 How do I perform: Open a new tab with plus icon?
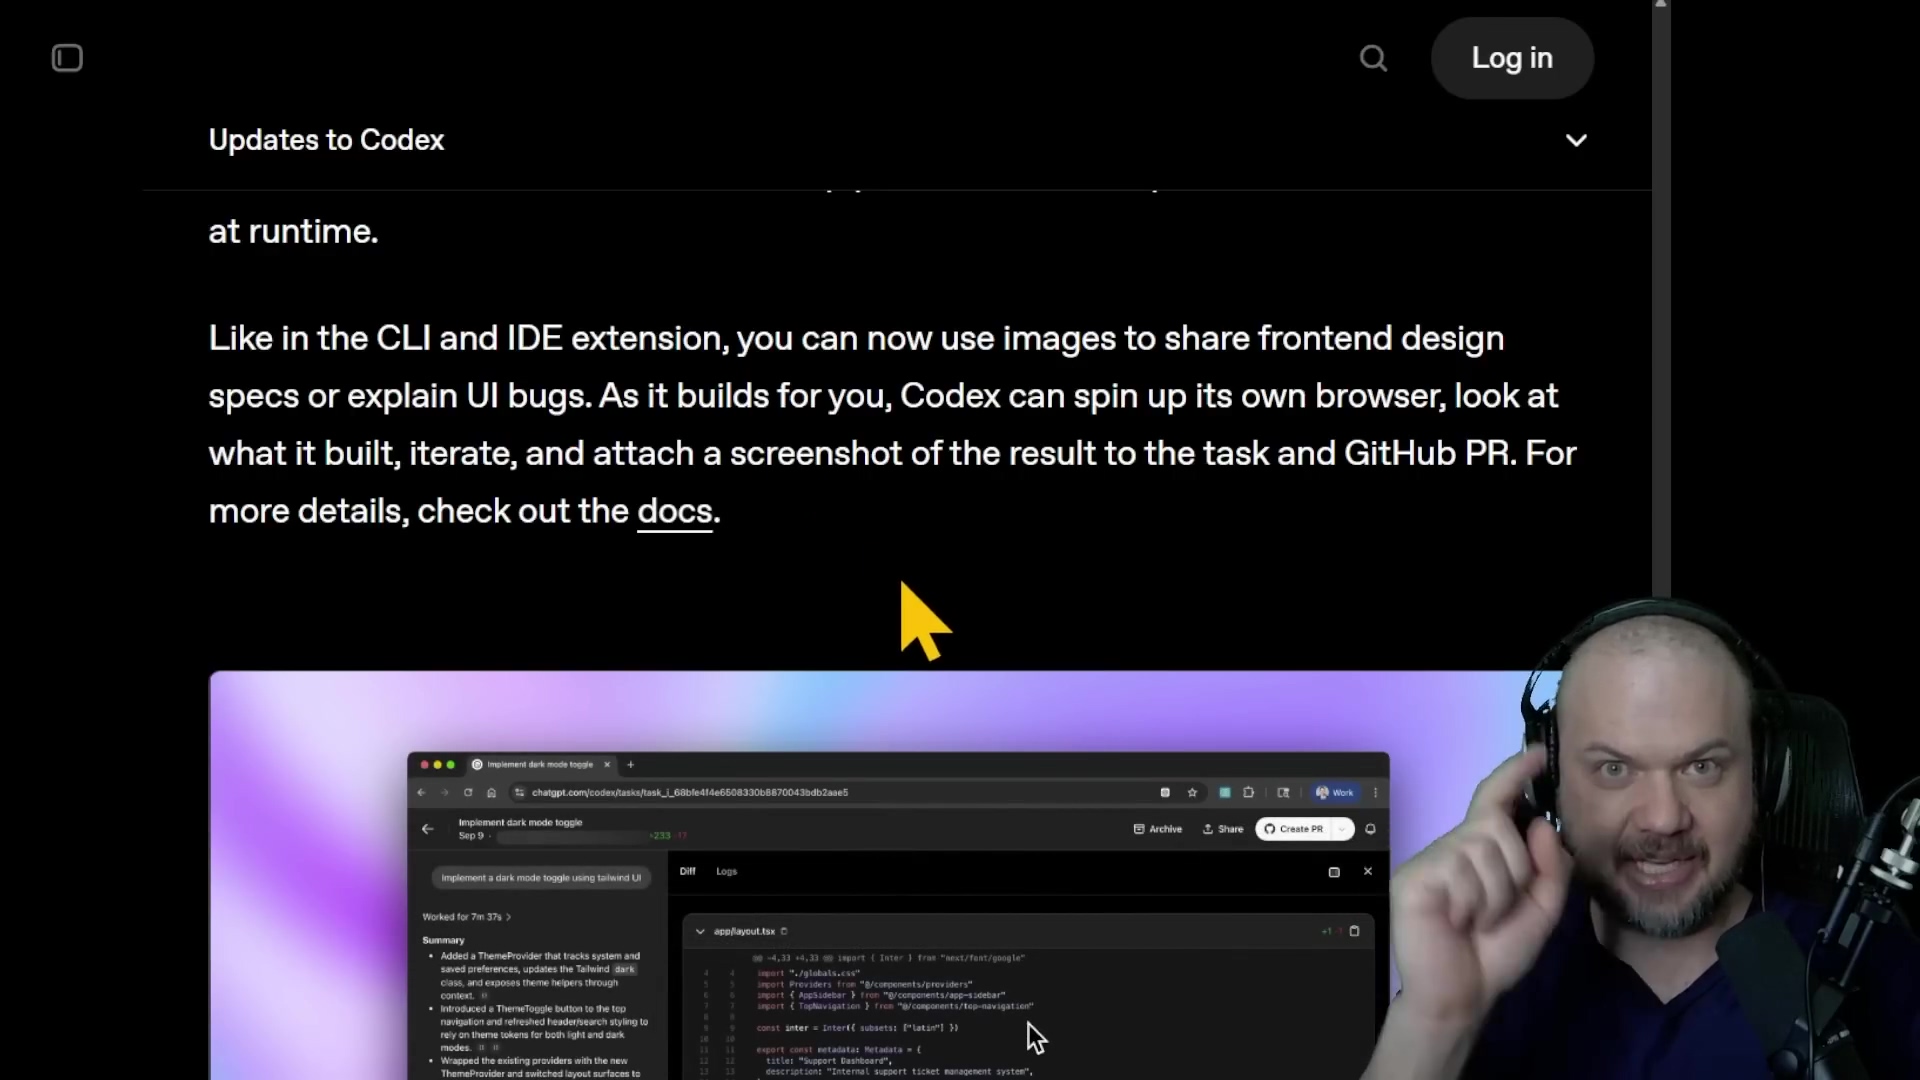click(630, 764)
